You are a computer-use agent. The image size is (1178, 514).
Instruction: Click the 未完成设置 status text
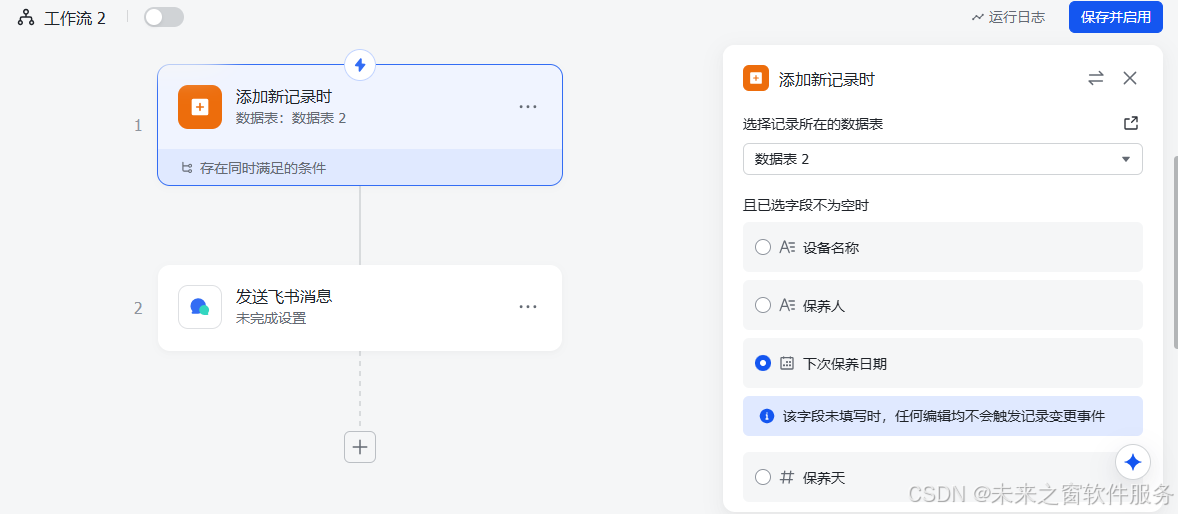(271, 318)
